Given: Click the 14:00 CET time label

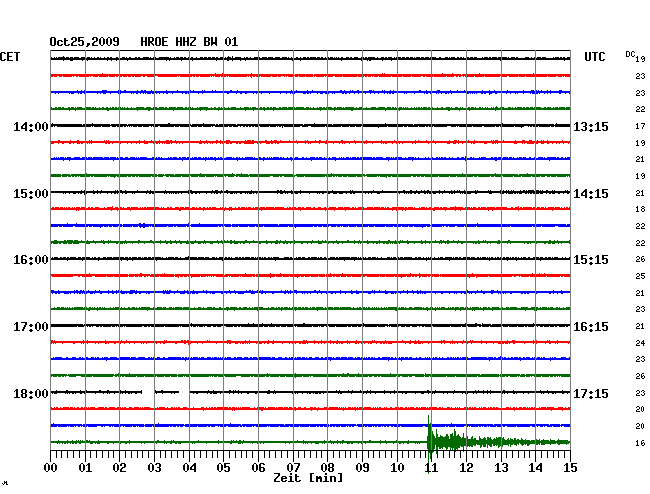Looking at the screenshot, I should coord(31,126).
